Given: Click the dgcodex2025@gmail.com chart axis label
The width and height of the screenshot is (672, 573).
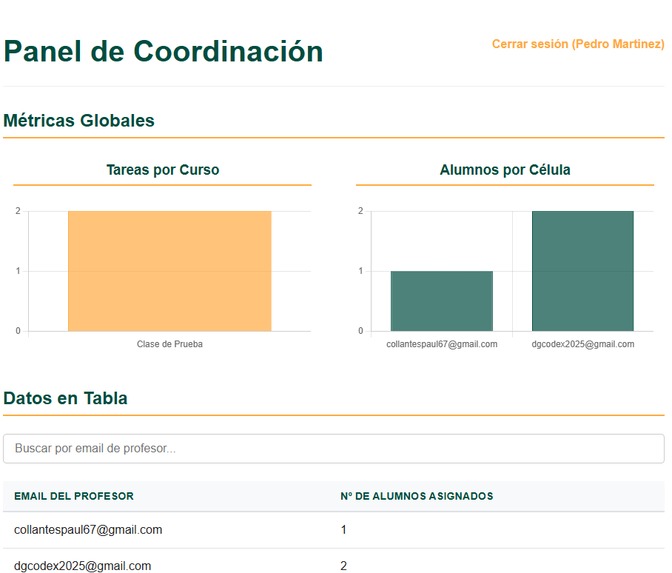Looking at the screenshot, I should (583, 344).
